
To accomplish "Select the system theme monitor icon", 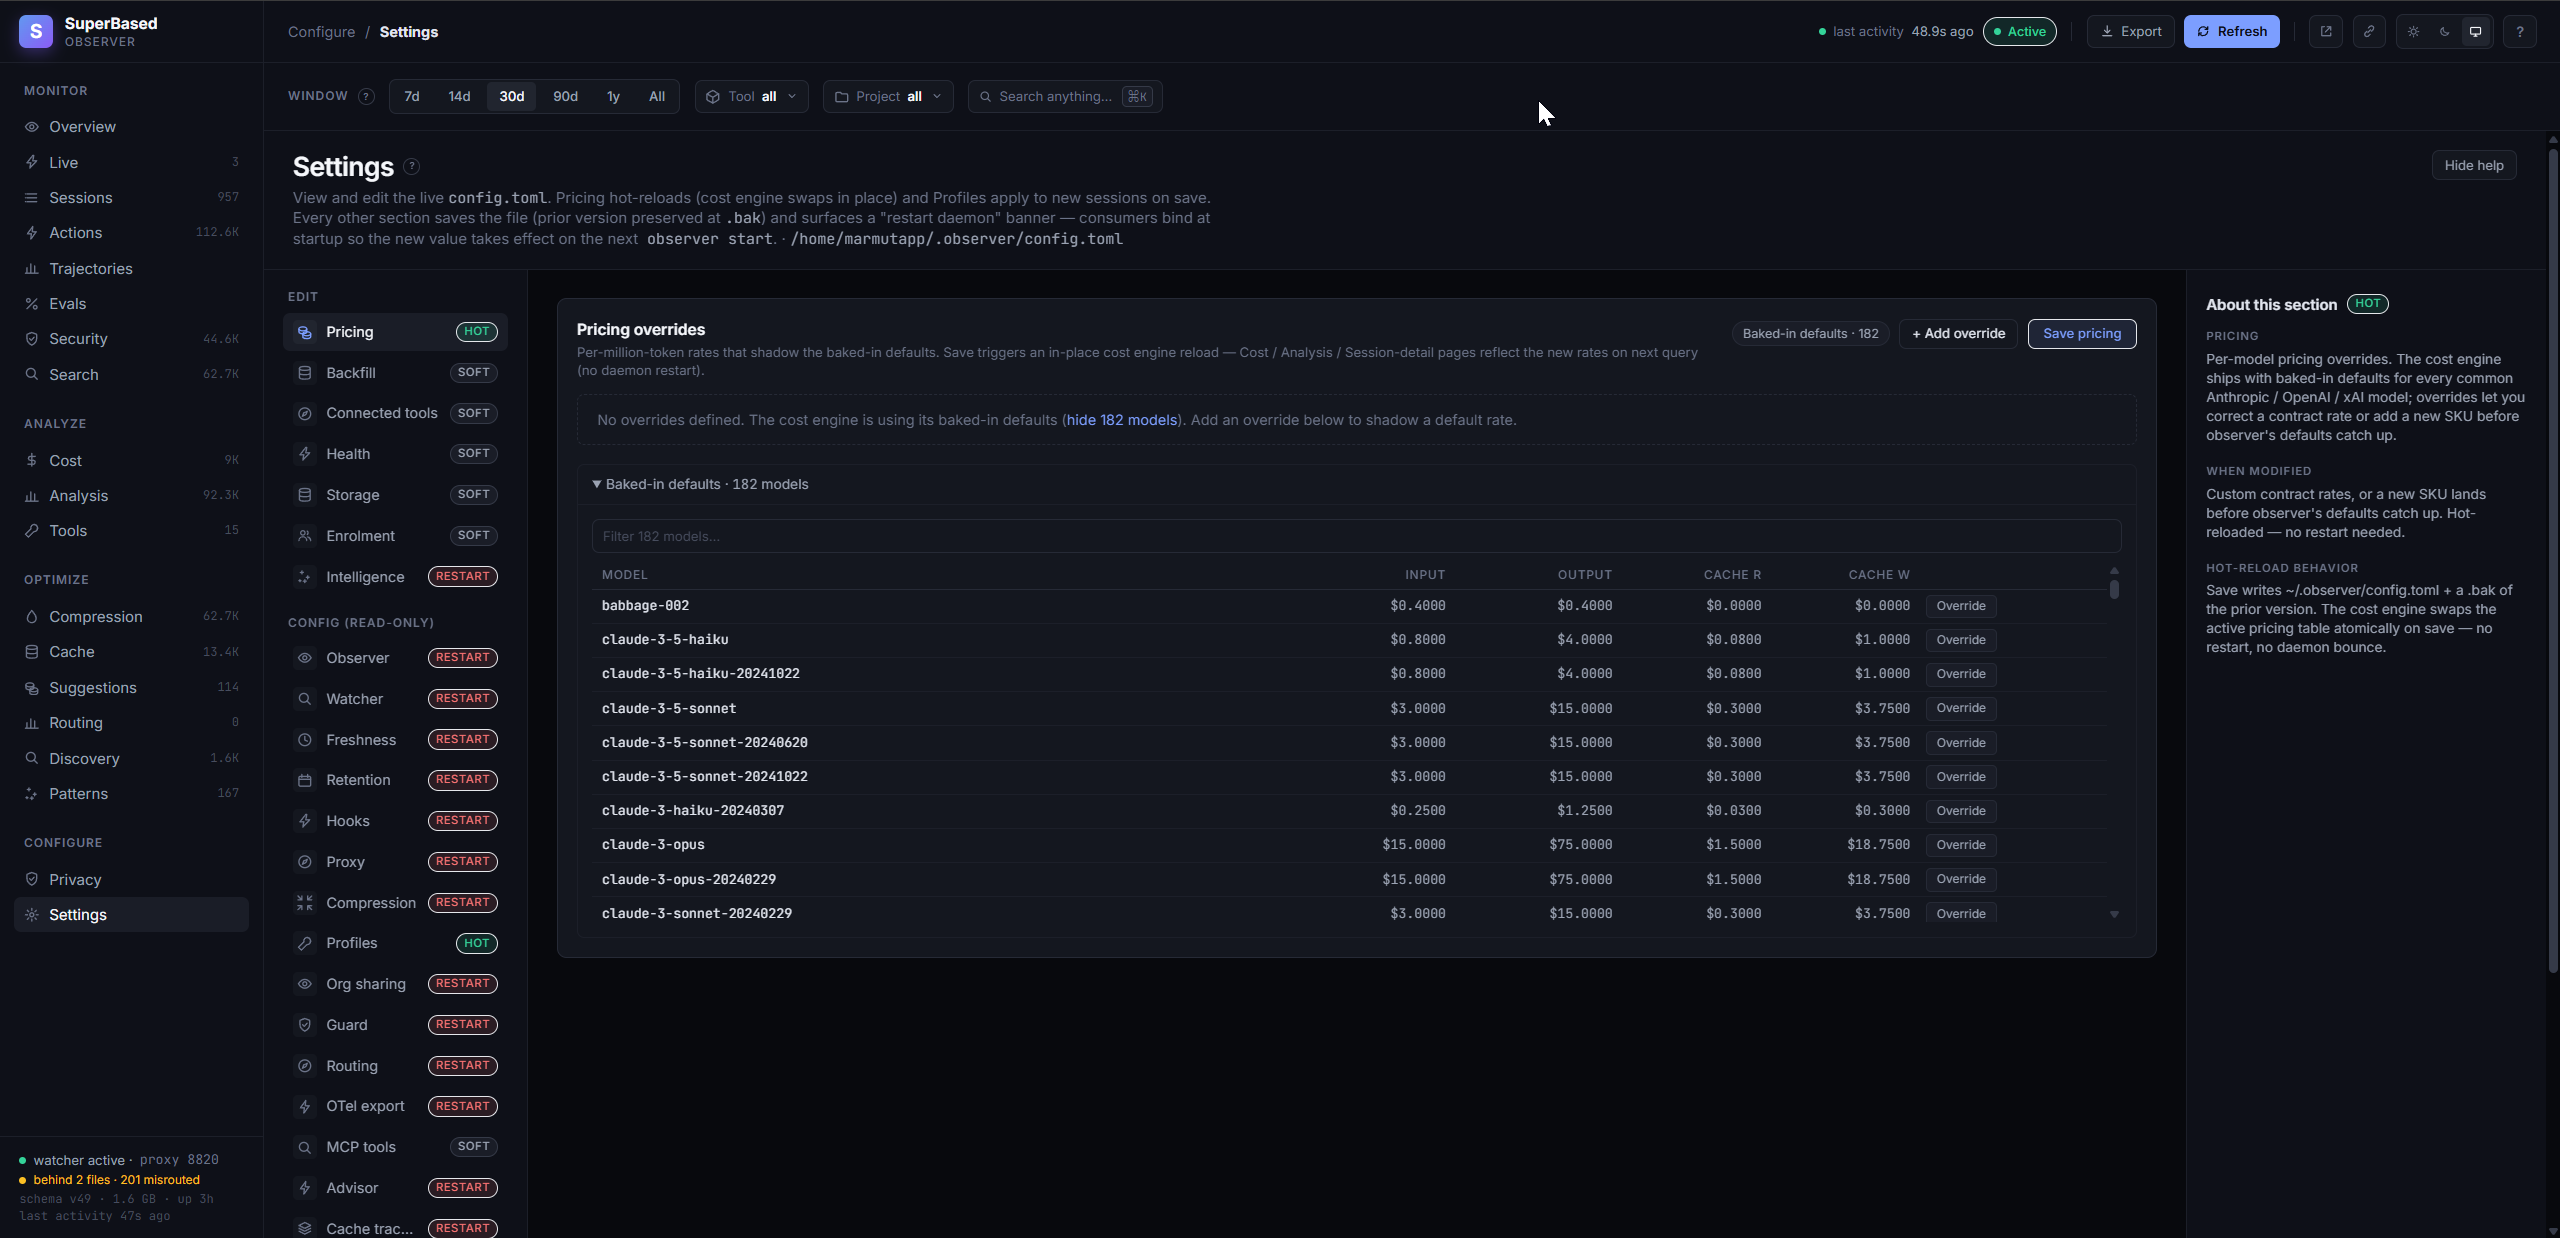I will click(2475, 31).
